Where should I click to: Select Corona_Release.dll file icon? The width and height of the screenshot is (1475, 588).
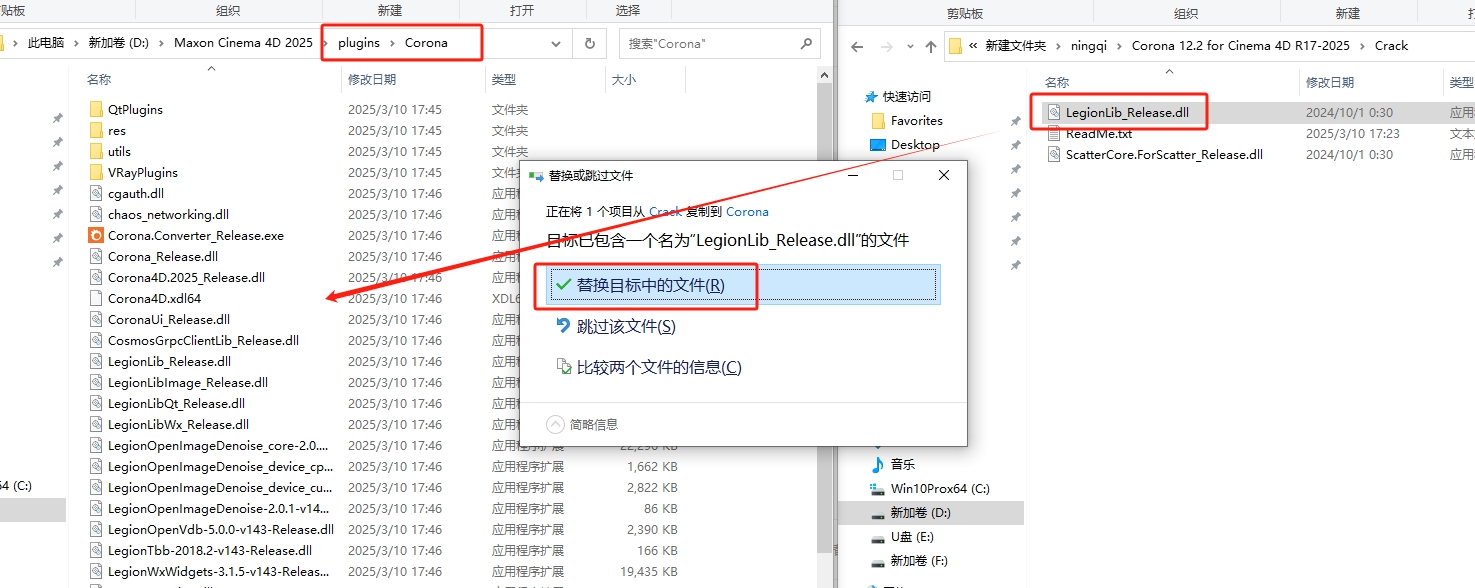coord(96,256)
